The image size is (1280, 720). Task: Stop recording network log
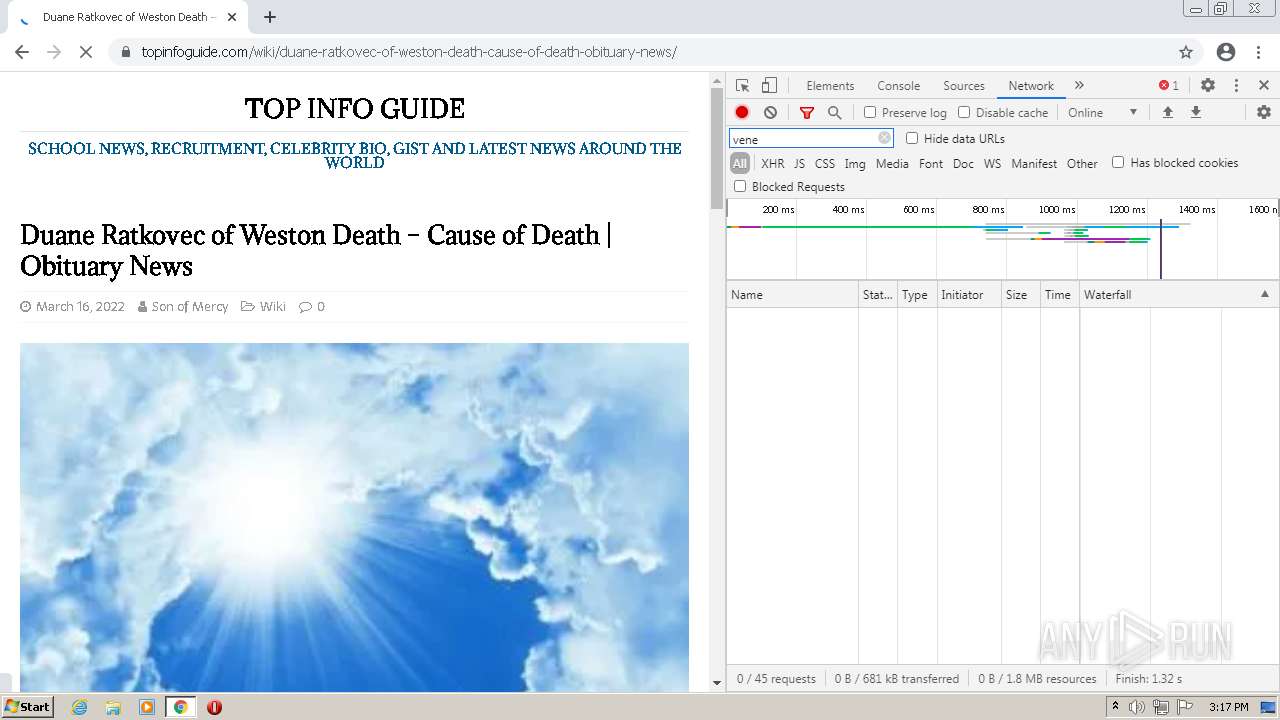(x=742, y=113)
